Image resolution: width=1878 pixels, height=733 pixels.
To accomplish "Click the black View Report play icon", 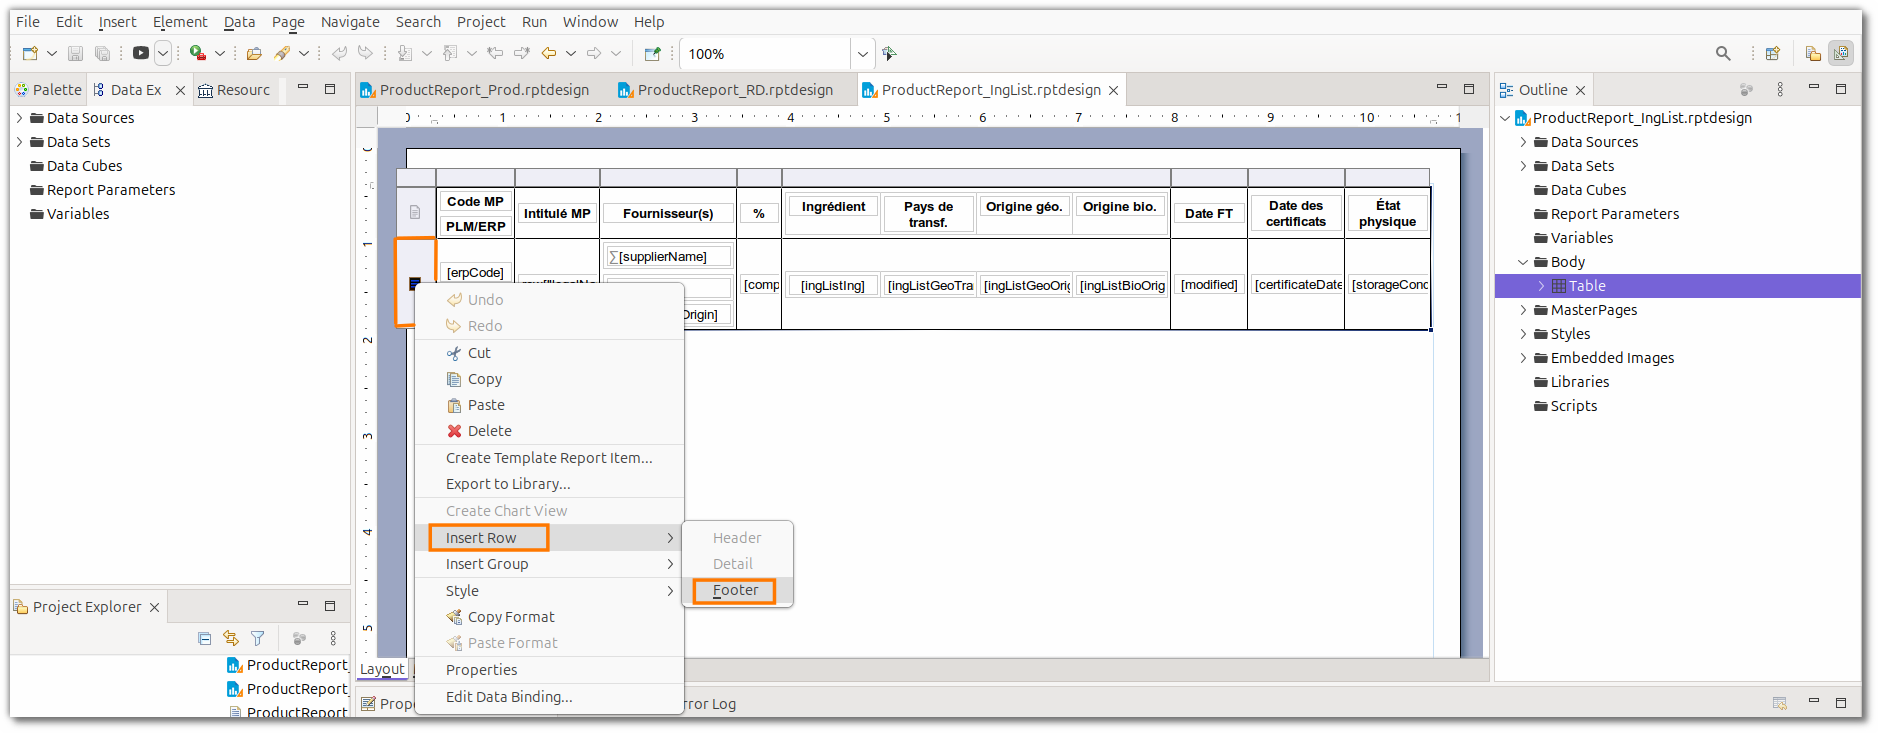I will click(x=141, y=53).
